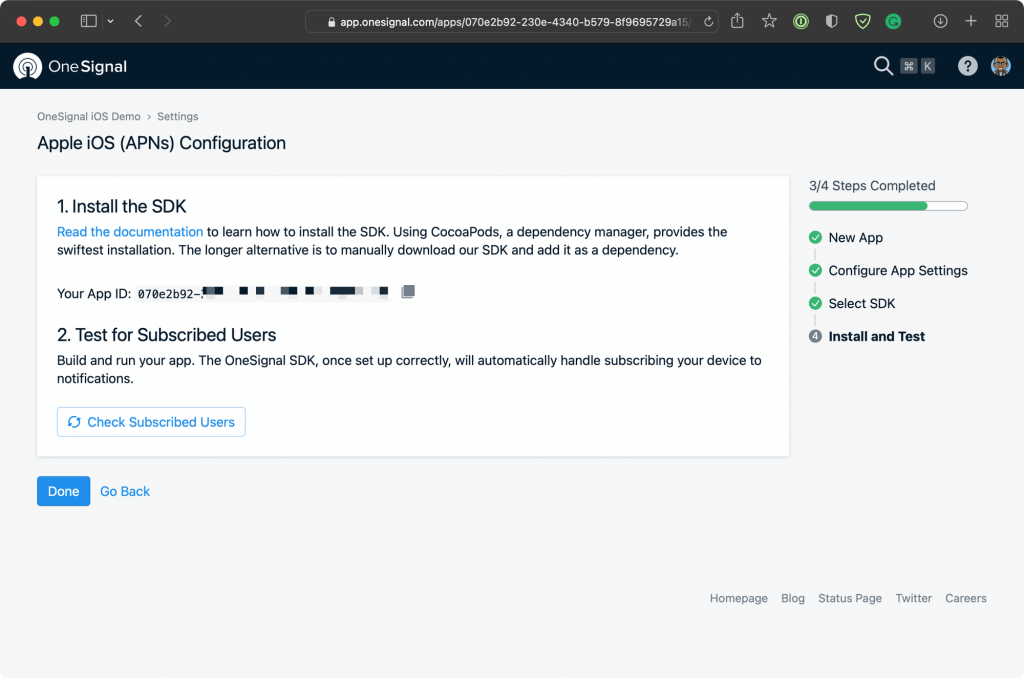Bookmark page with the star icon

[x=769, y=22]
